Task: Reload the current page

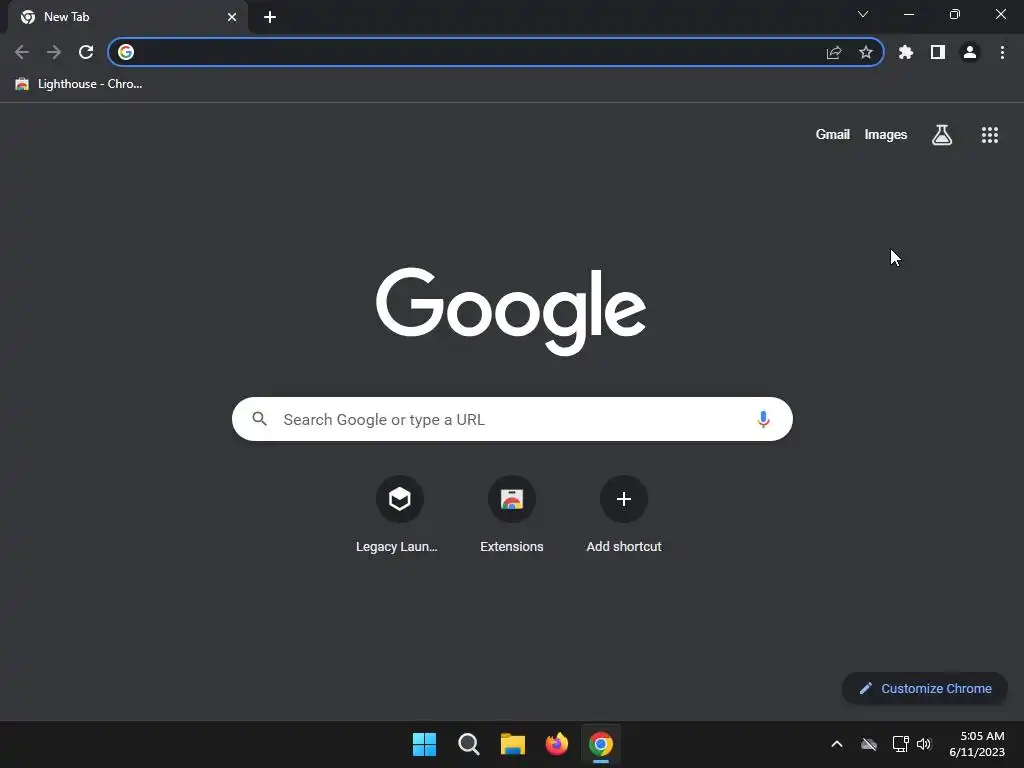Action: click(x=86, y=52)
